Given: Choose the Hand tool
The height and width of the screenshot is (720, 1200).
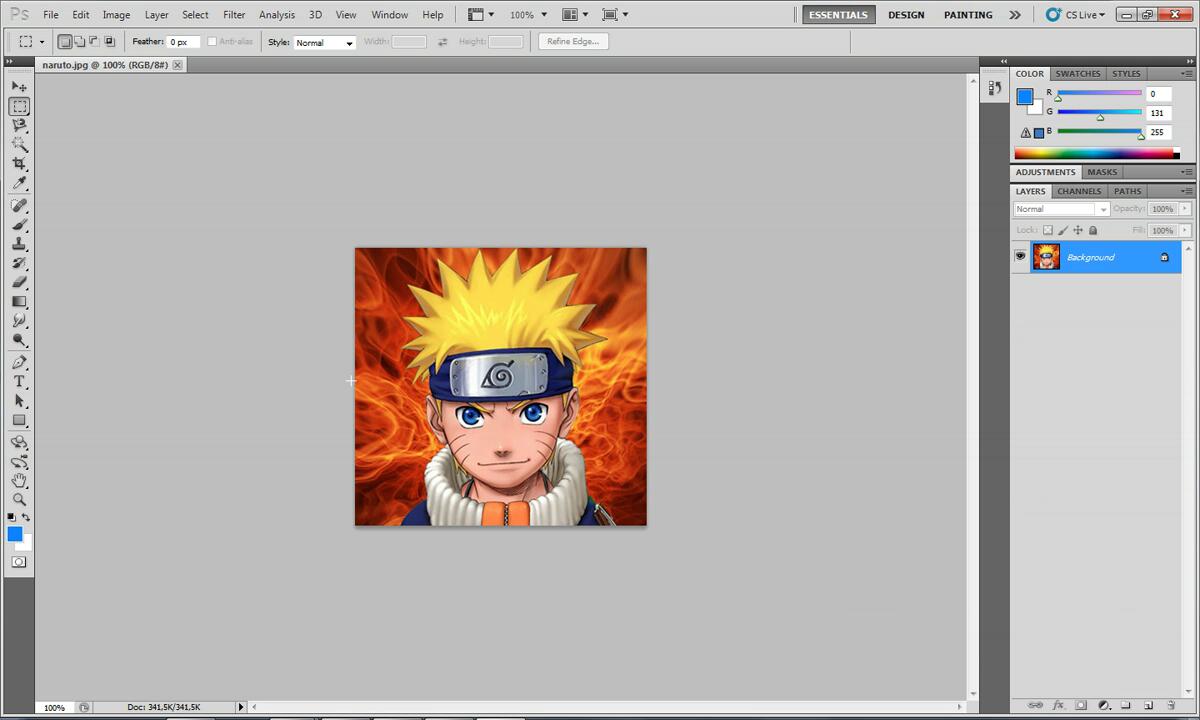Looking at the screenshot, I should point(19,481).
